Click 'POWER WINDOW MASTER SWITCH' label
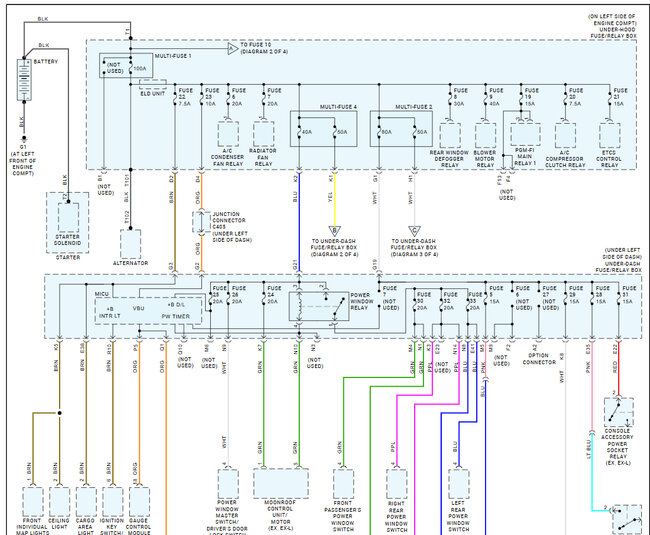 227,512
